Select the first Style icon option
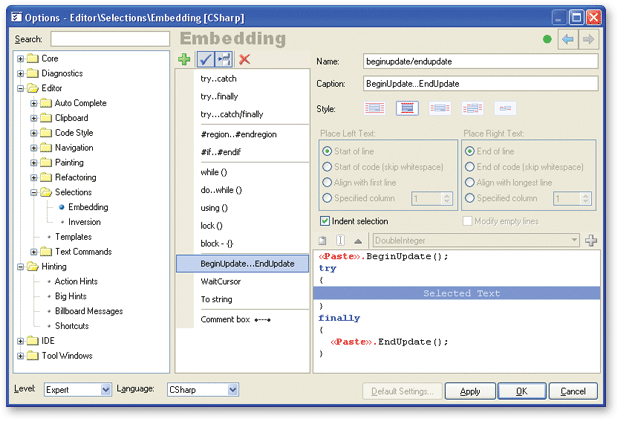The image size is (619, 421). click(374, 108)
